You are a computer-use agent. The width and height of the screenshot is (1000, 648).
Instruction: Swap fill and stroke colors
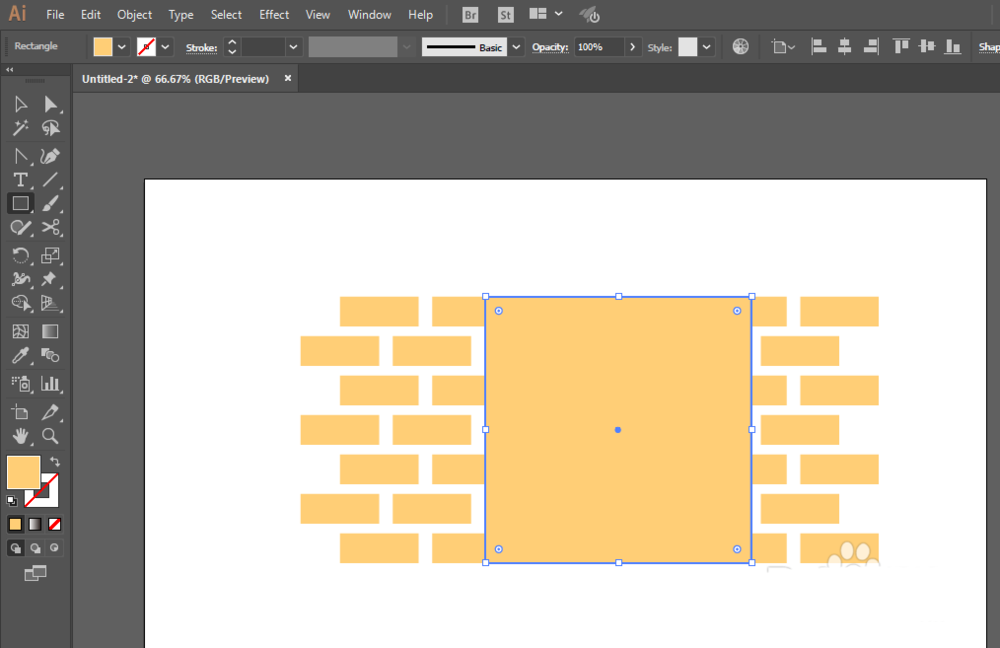[55, 461]
